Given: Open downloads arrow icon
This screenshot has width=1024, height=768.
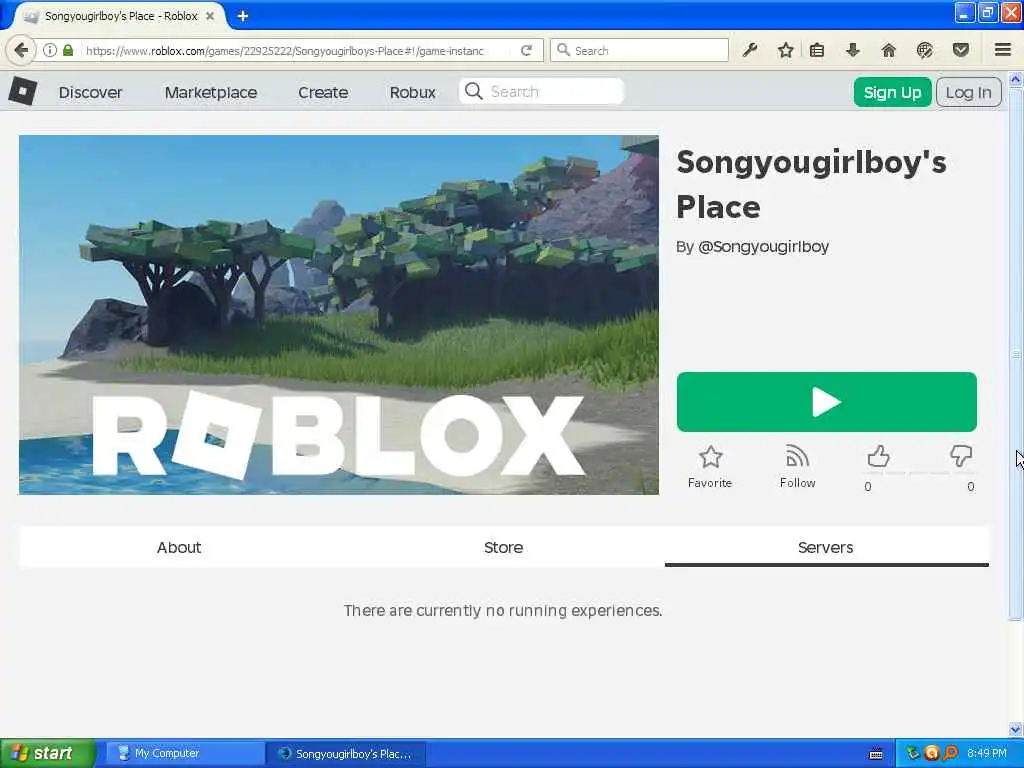Looking at the screenshot, I should (853, 50).
